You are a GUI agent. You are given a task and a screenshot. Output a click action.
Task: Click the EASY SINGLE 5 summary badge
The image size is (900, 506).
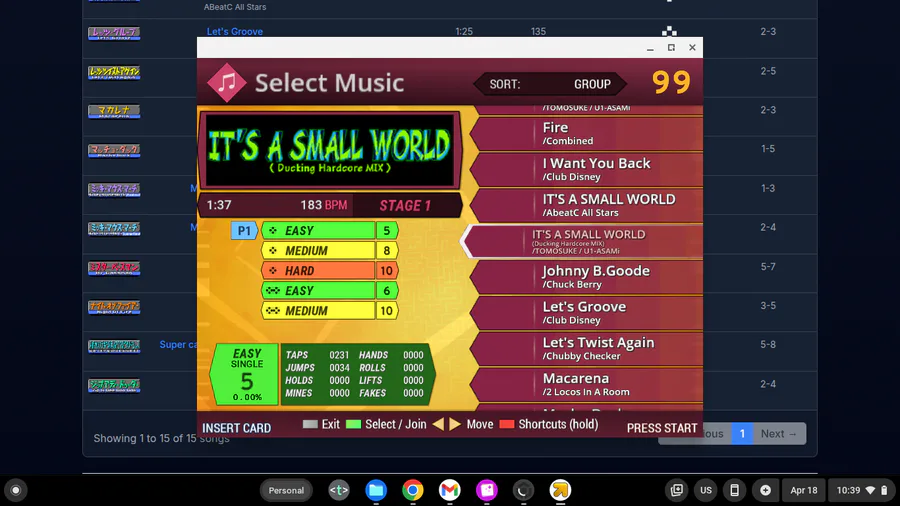point(247,375)
